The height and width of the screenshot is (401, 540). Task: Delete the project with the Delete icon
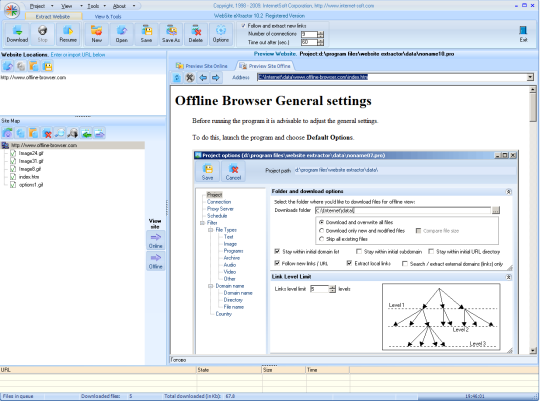click(196, 34)
